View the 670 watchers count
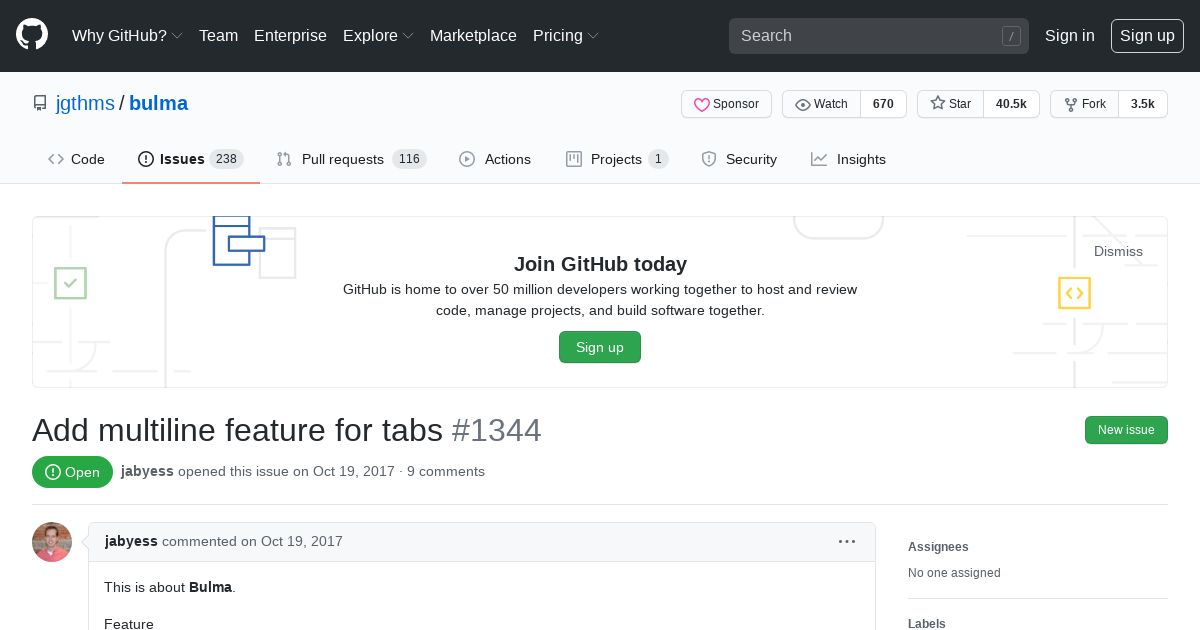 coord(883,104)
